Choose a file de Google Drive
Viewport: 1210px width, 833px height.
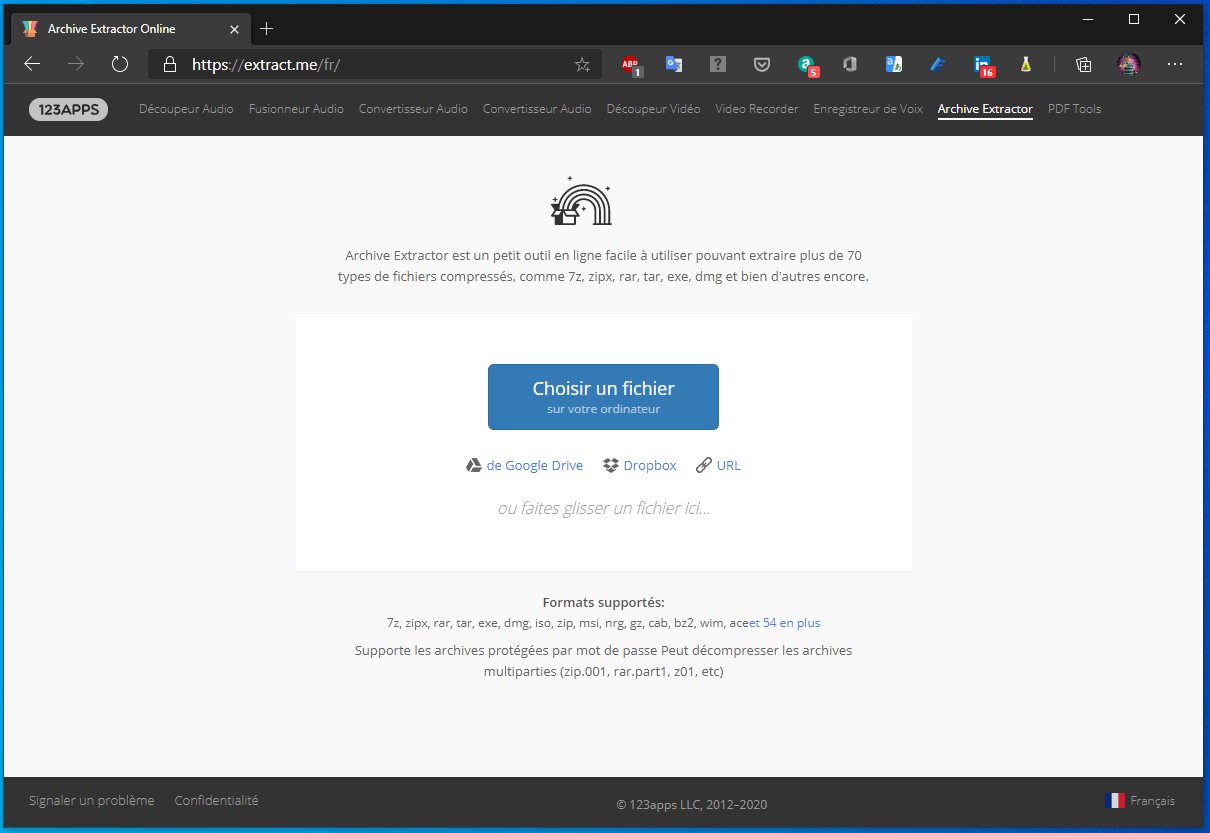tap(534, 465)
